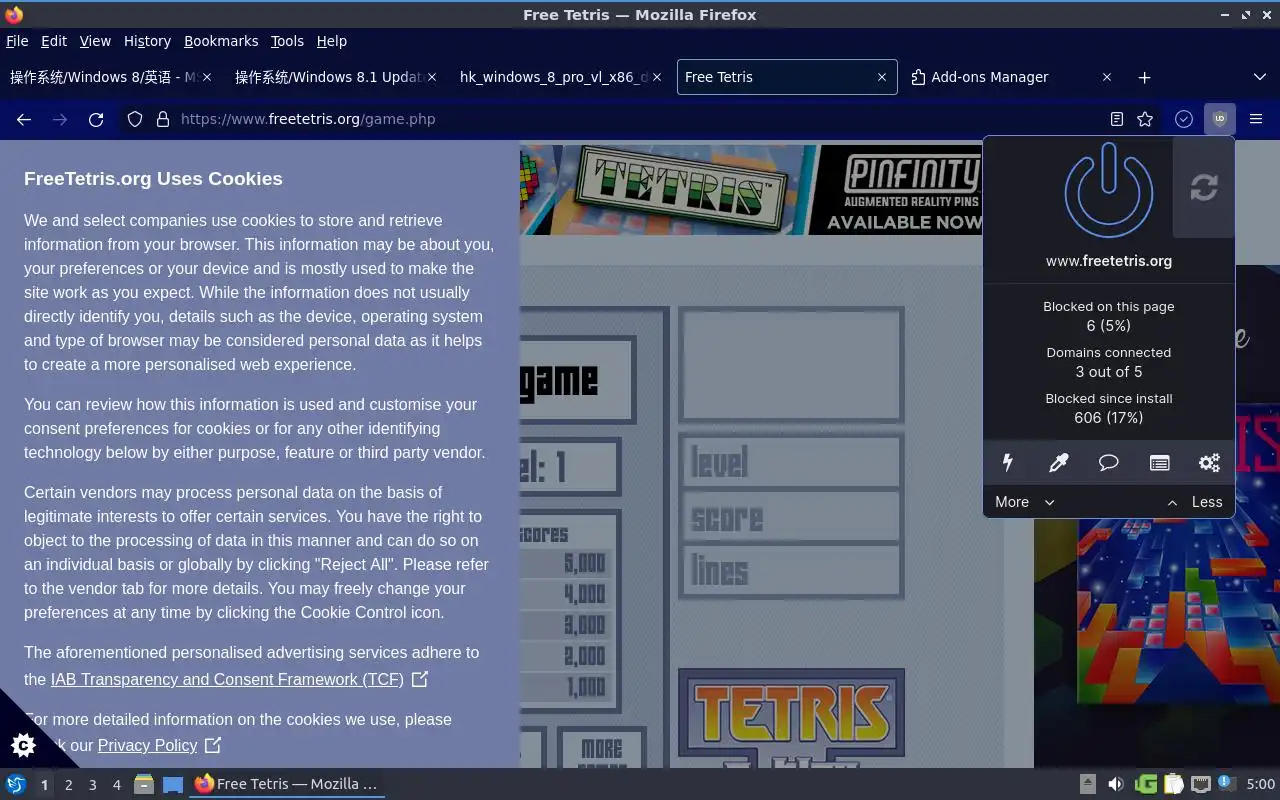Go forward with the forward arrow
1280x800 pixels.
pyautogui.click(x=60, y=119)
